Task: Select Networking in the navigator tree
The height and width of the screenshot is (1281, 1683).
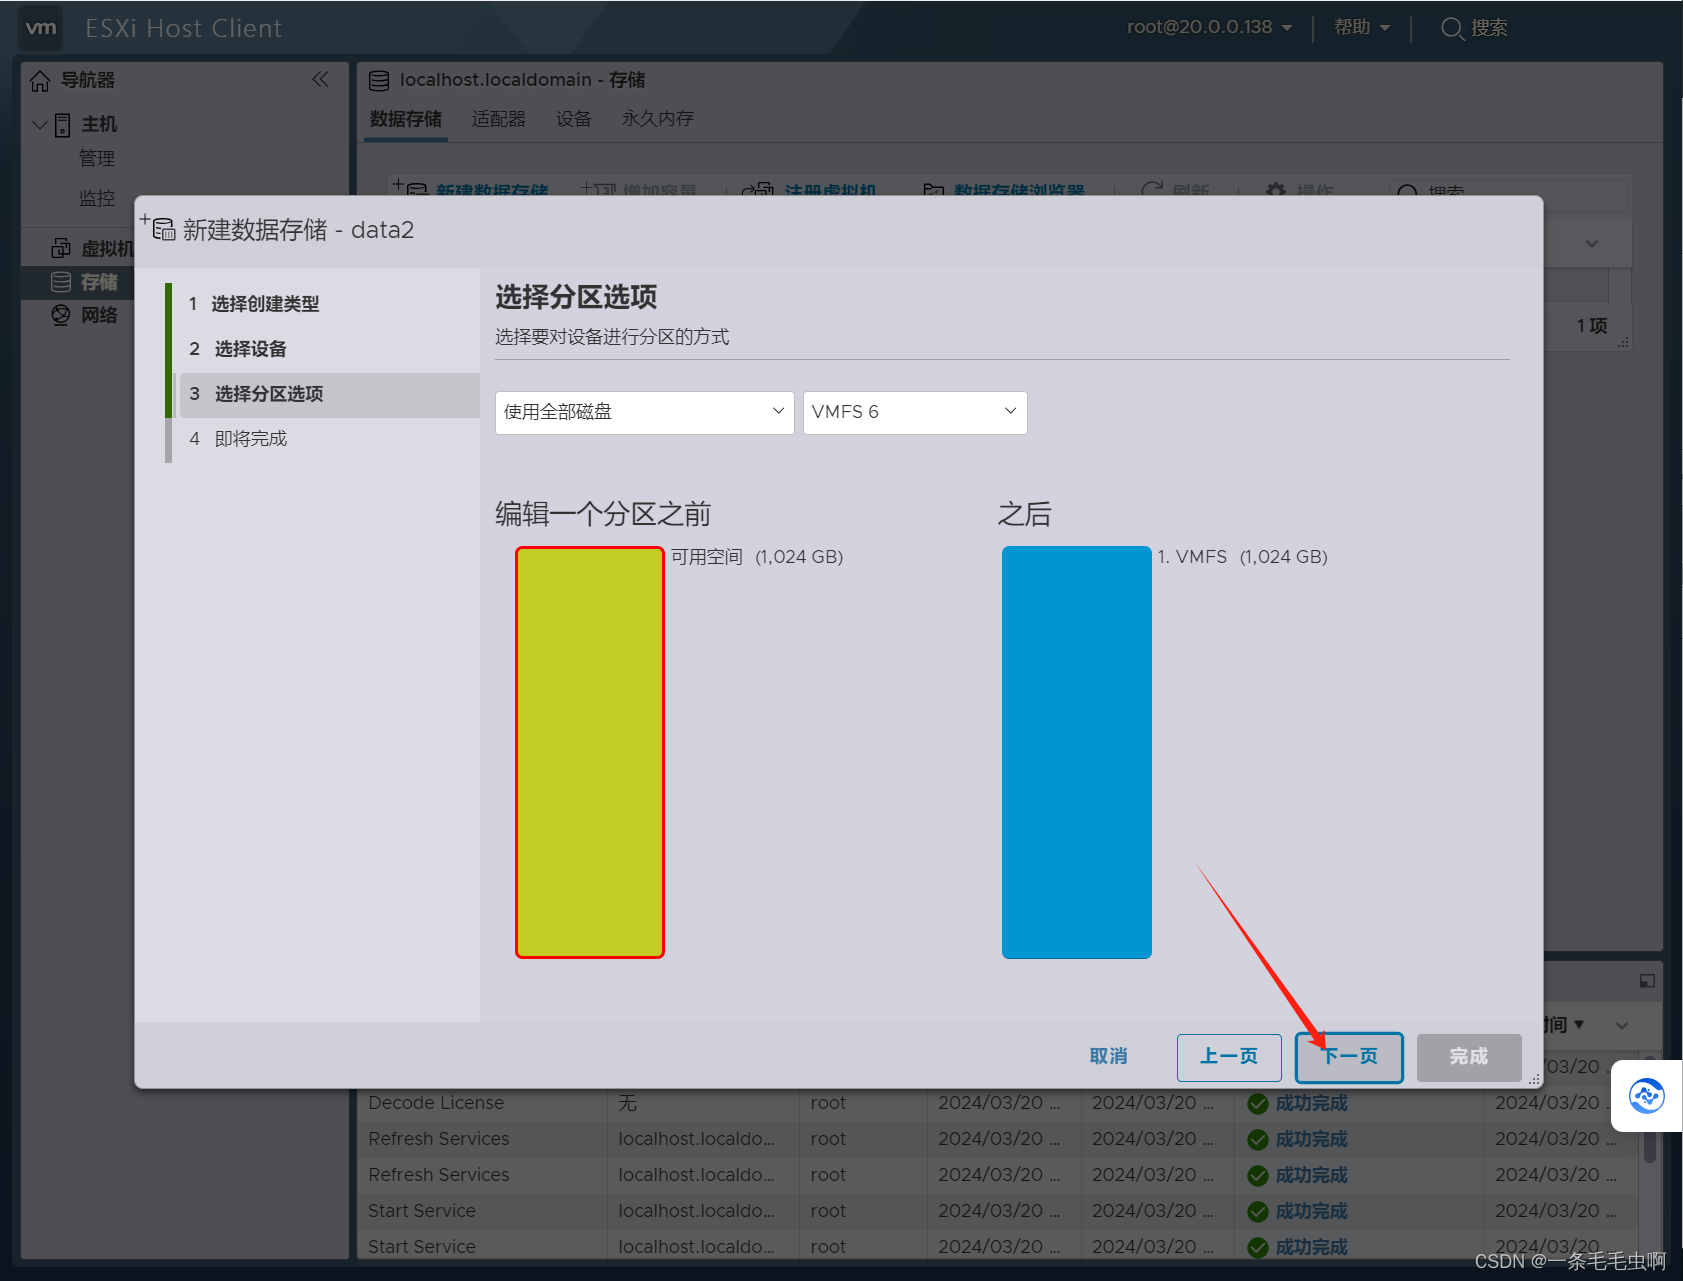Action: click(x=99, y=315)
